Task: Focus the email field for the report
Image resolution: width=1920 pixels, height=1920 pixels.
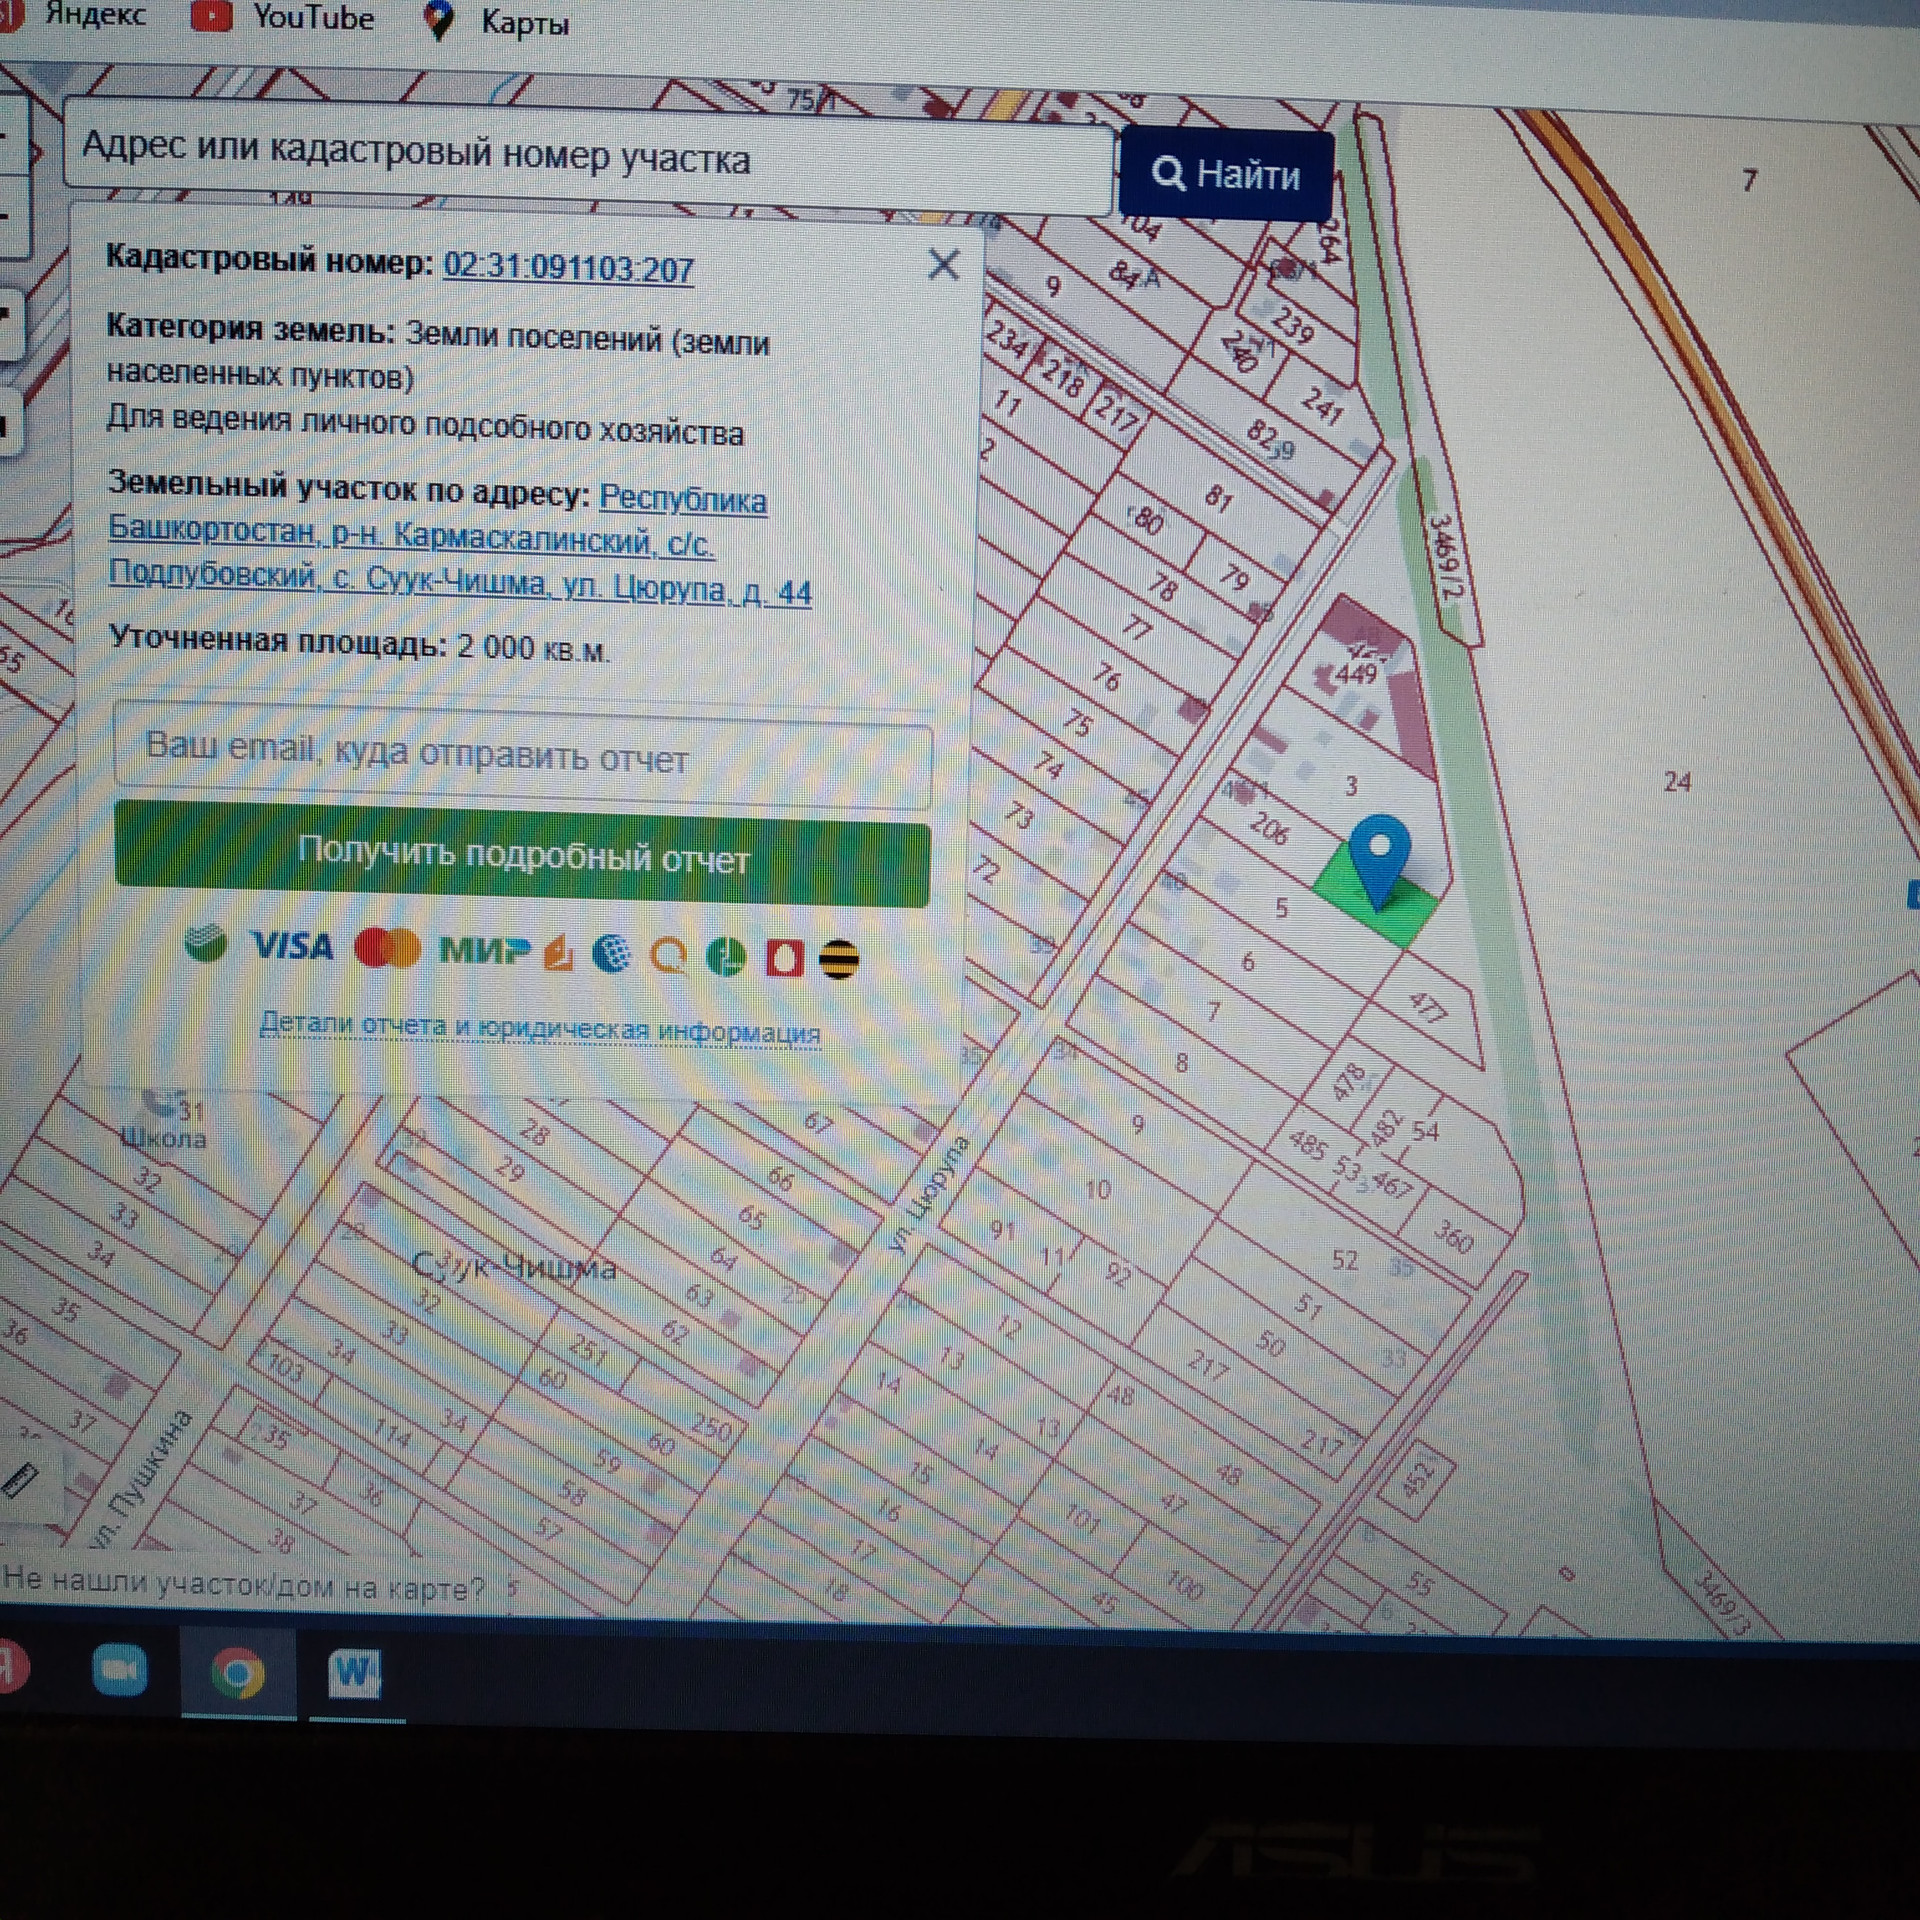Action: [523, 756]
